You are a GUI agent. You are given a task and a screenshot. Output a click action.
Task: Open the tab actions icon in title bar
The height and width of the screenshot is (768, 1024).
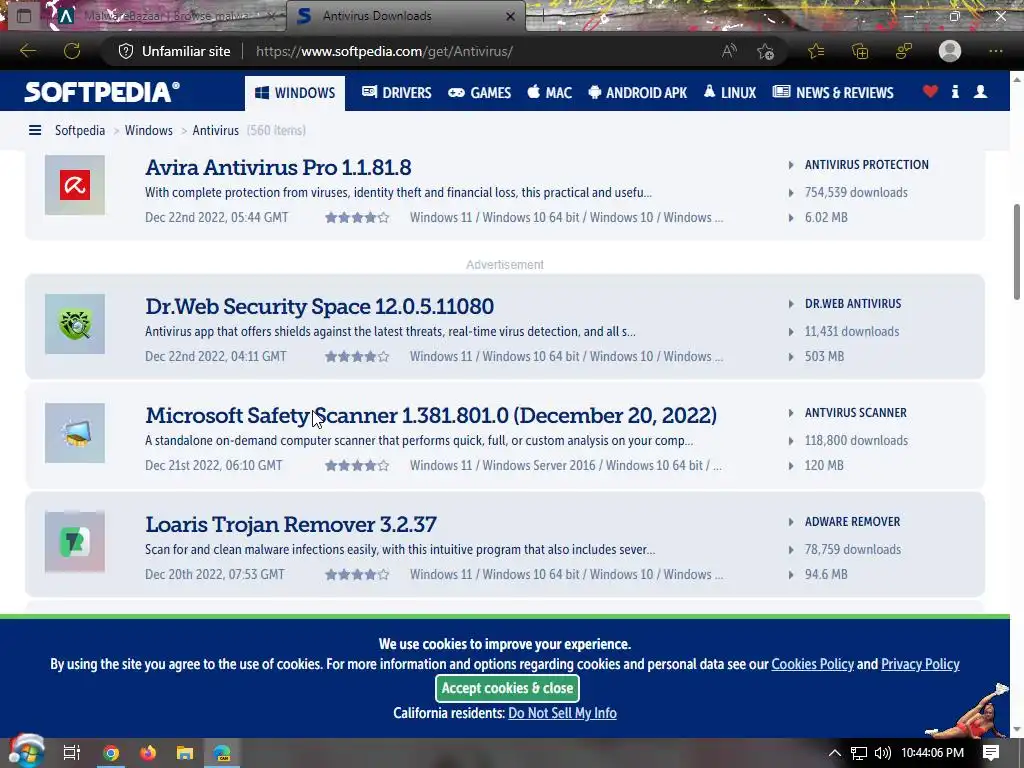24,16
